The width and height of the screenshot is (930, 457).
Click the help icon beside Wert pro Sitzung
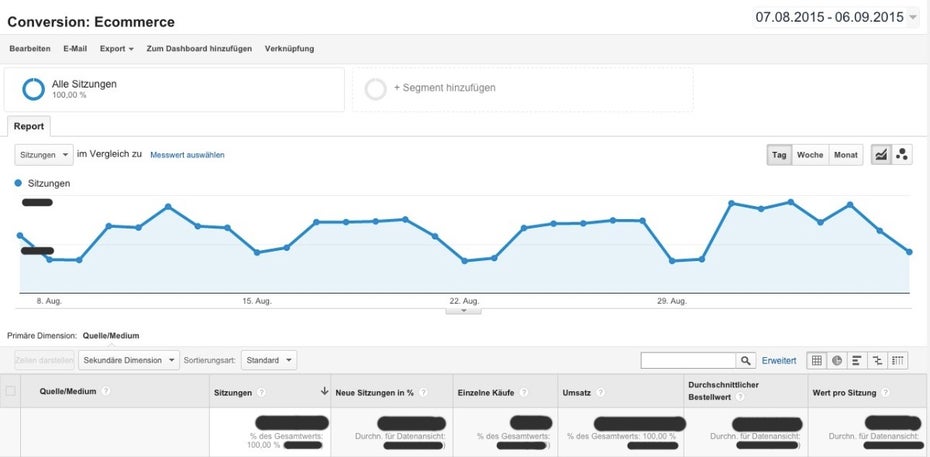tap(886, 393)
